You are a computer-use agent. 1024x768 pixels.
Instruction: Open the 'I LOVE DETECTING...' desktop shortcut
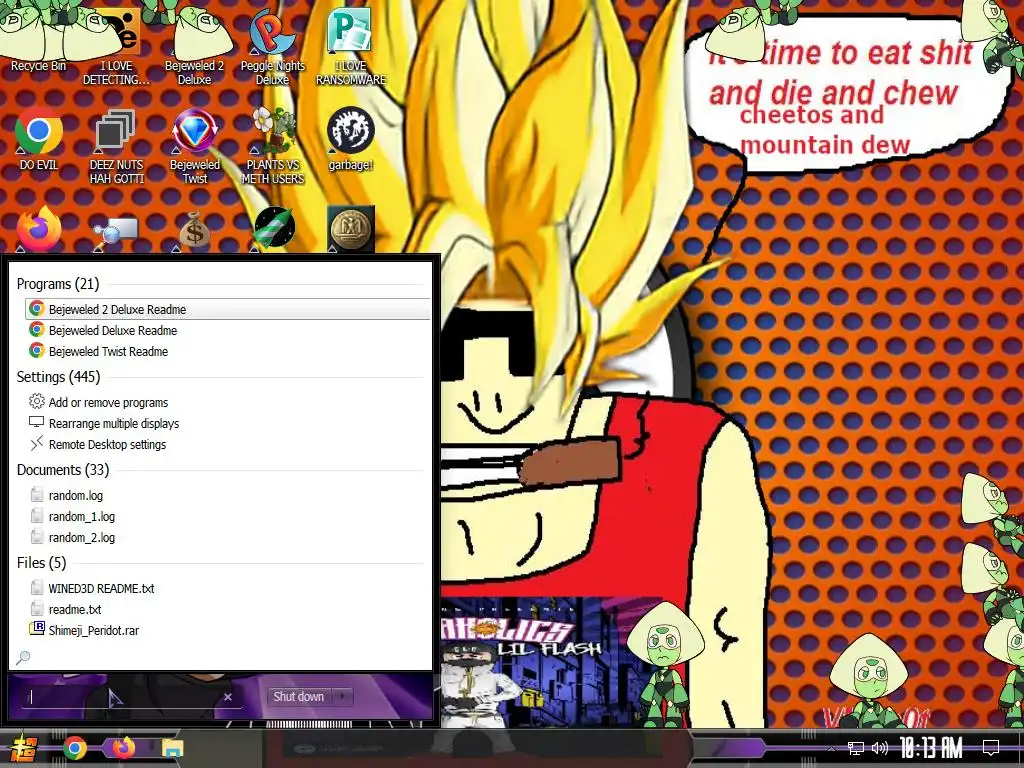coord(116,46)
